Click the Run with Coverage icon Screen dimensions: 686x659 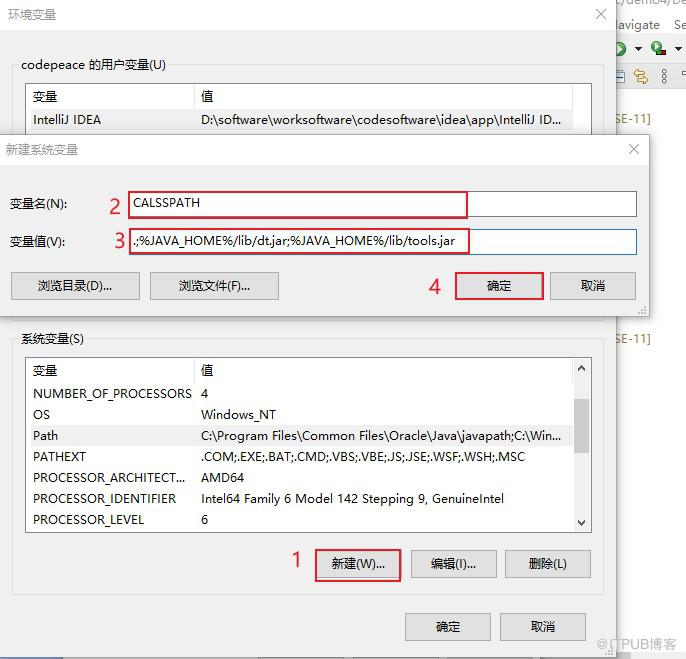point(658,48)
